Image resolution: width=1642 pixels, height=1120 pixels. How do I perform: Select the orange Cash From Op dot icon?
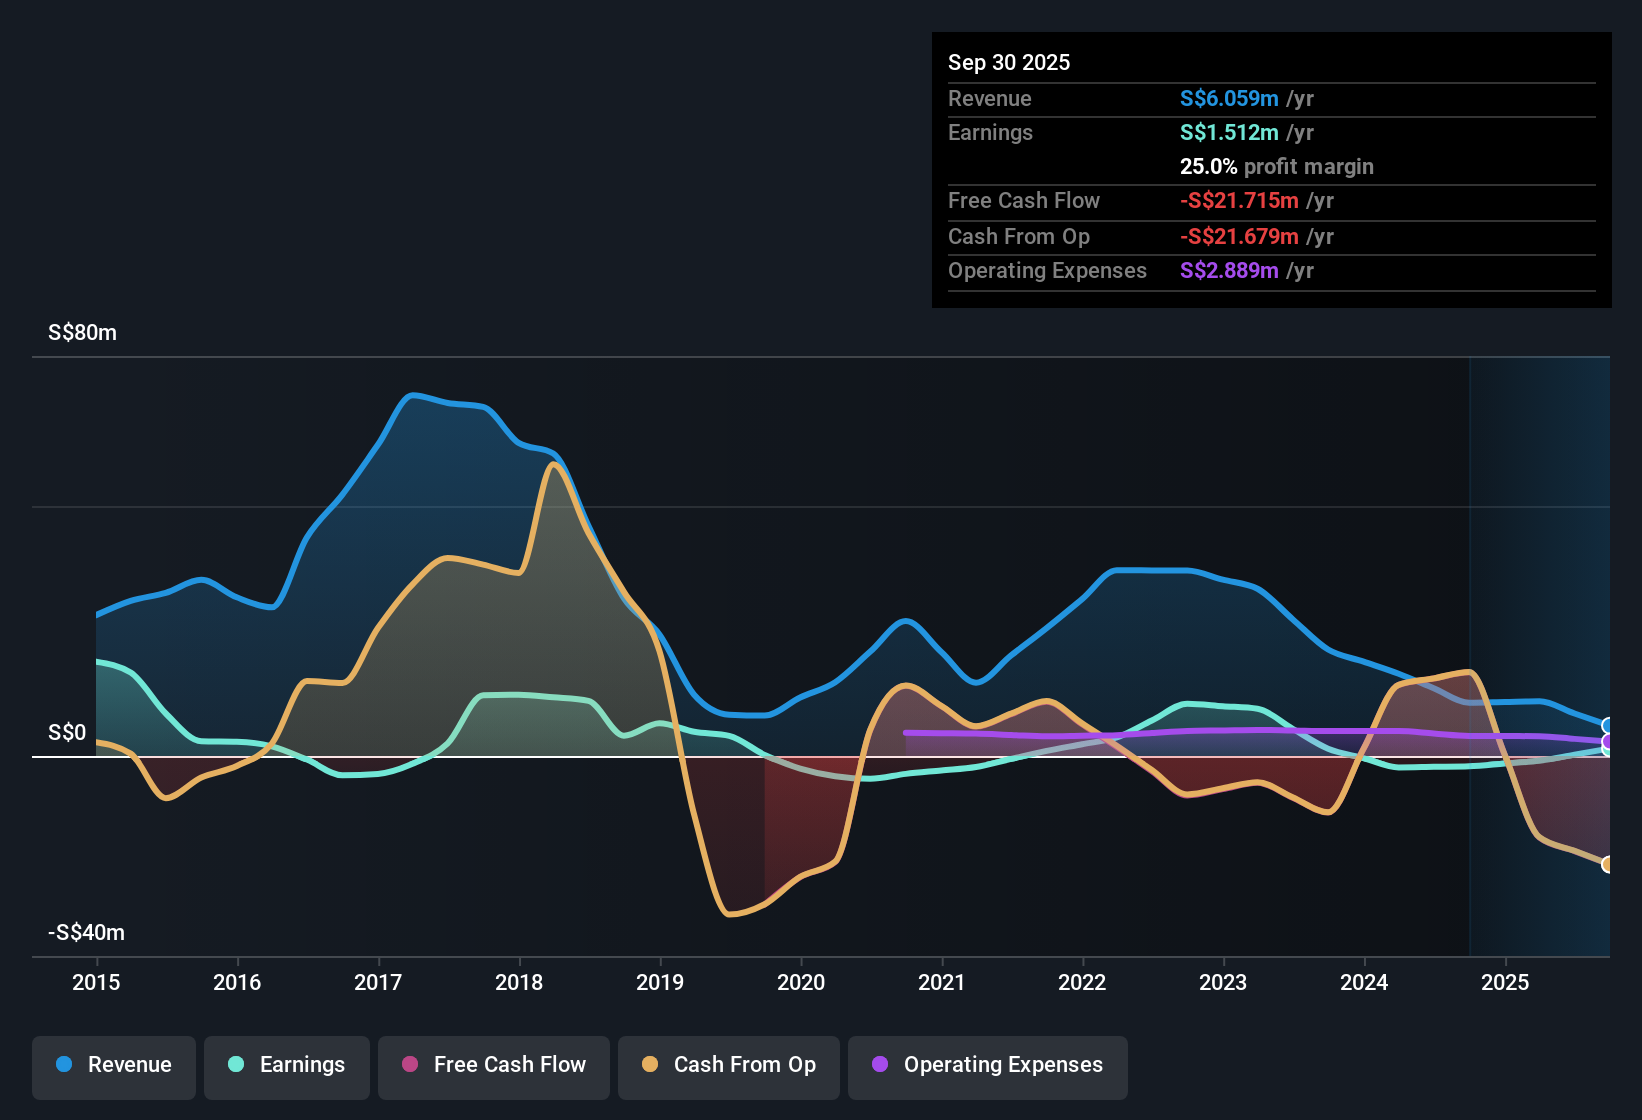[x=651, y=1065]
